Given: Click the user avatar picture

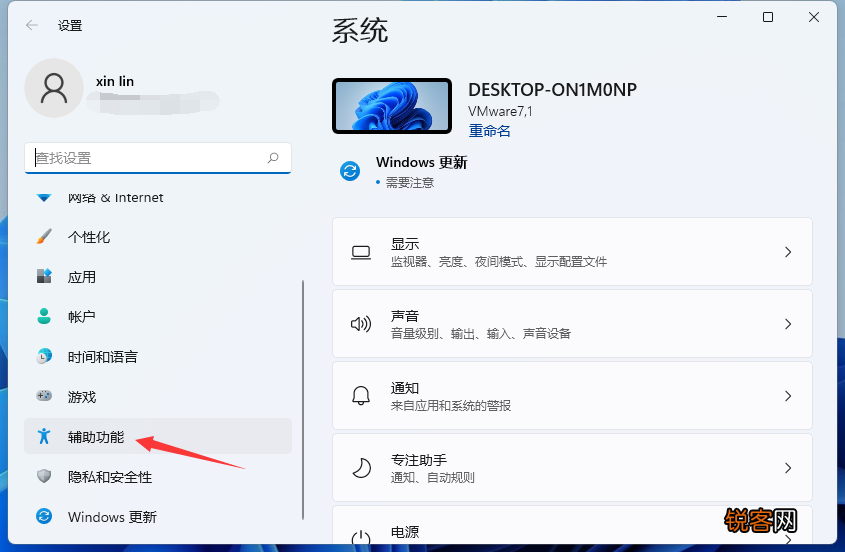Looking at the screenshot, I should click(x=54, y=88).
